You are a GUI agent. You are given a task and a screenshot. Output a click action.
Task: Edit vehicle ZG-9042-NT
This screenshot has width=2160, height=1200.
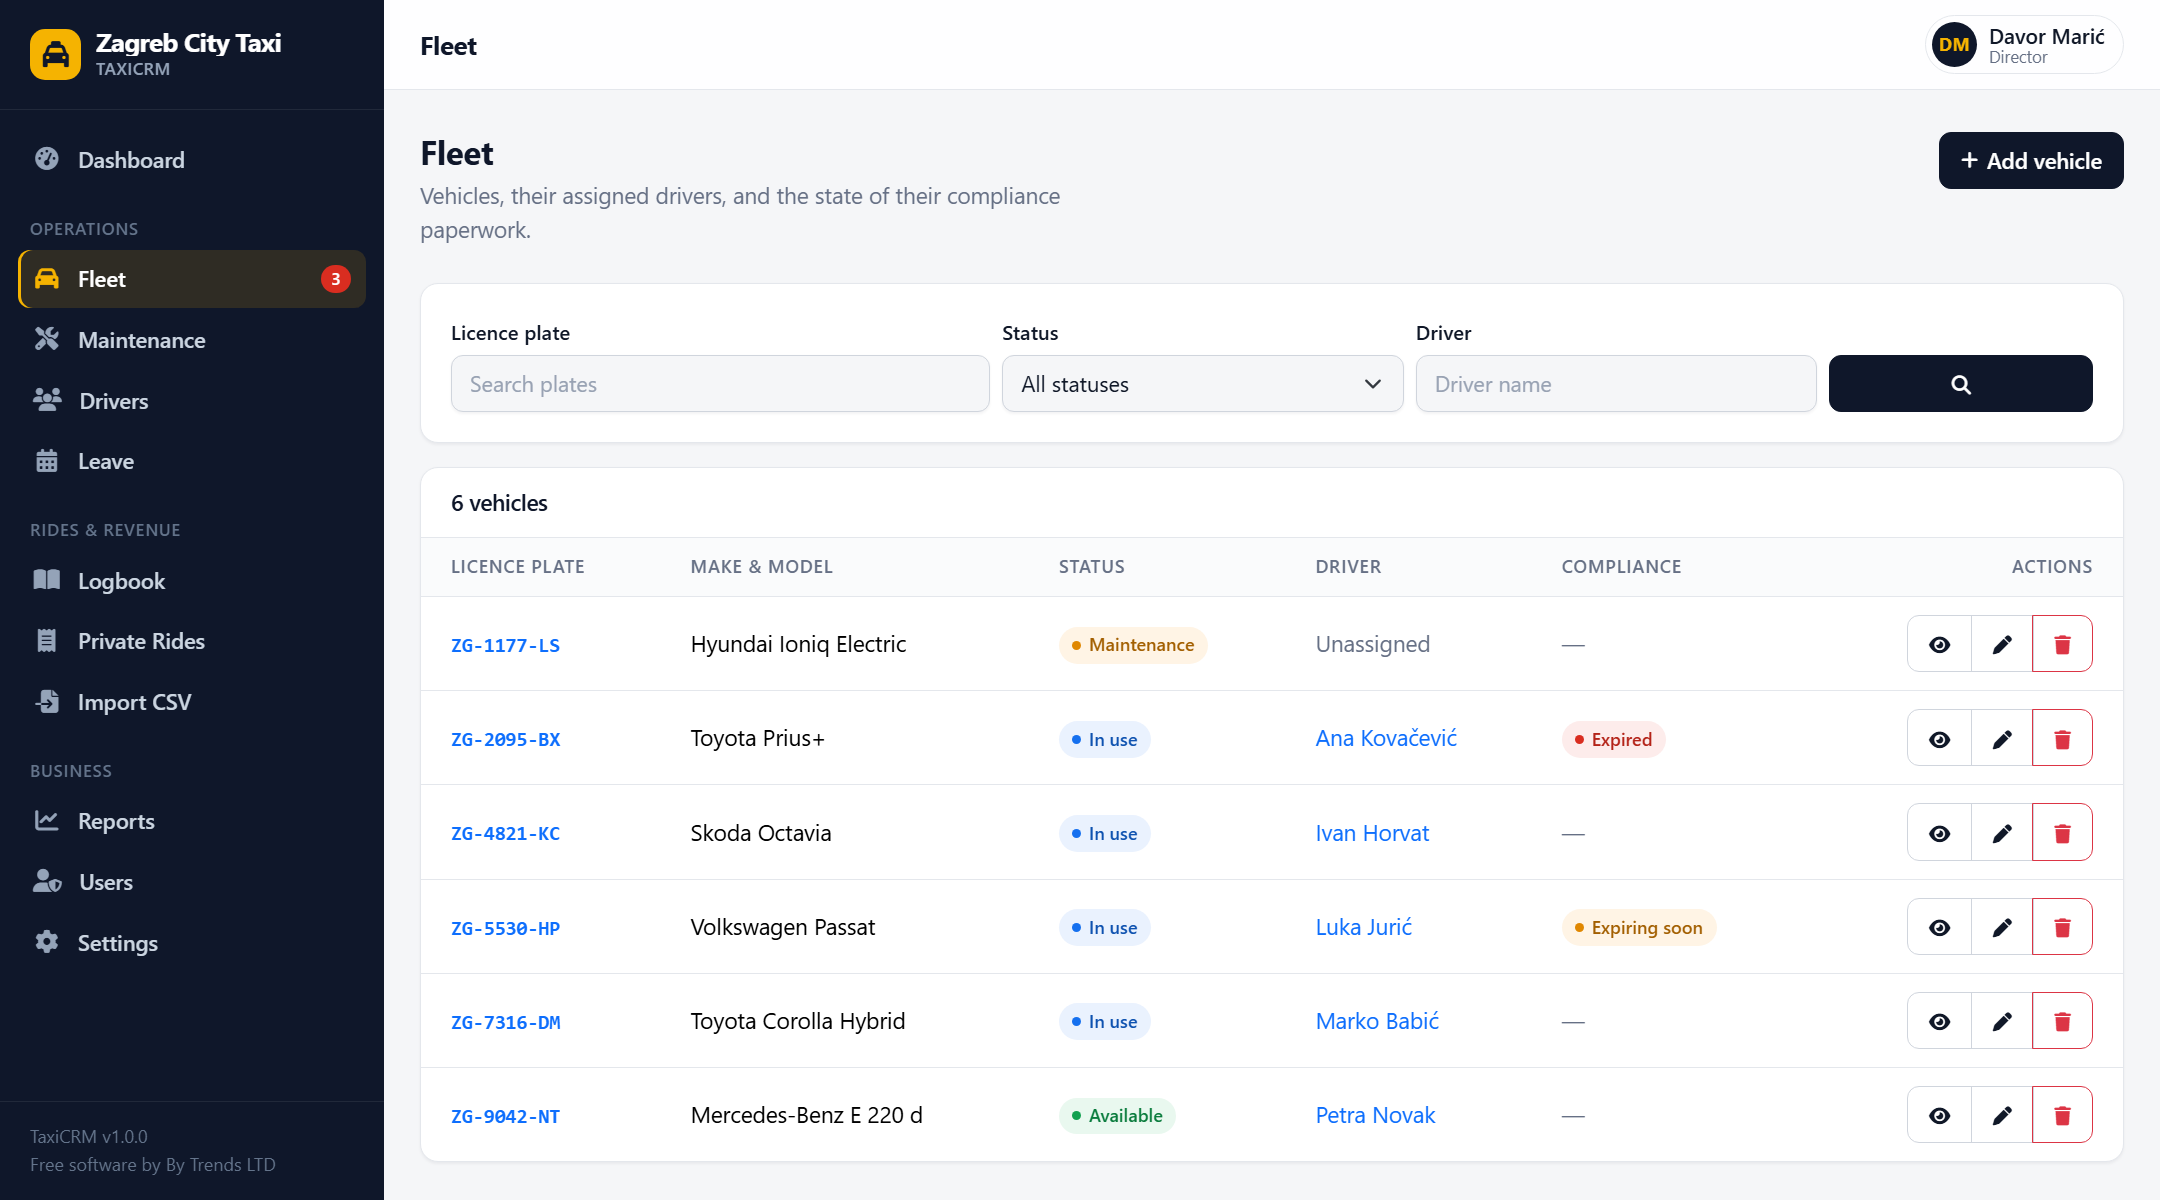[x=2001, y=1115]
